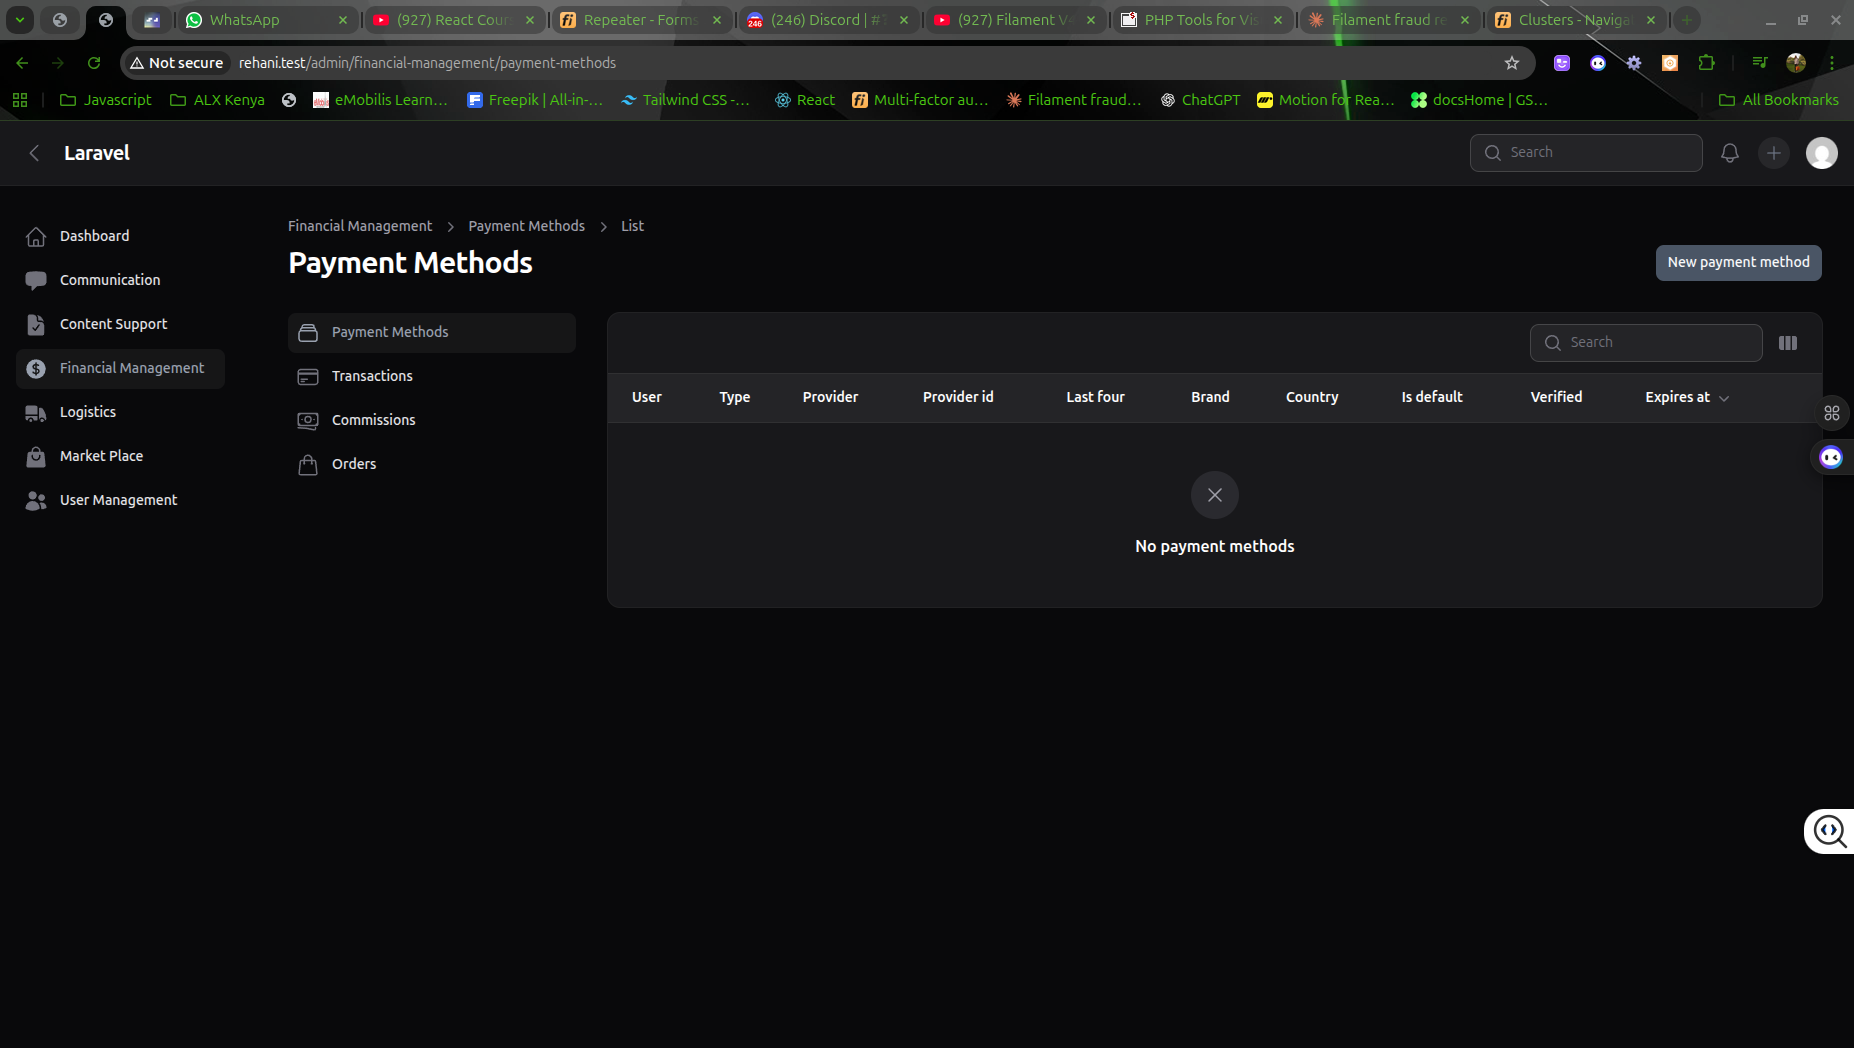Open the tab search dropdown arrow
The height and width of the screenshot is (1048, 1854).
click(20, 20)
